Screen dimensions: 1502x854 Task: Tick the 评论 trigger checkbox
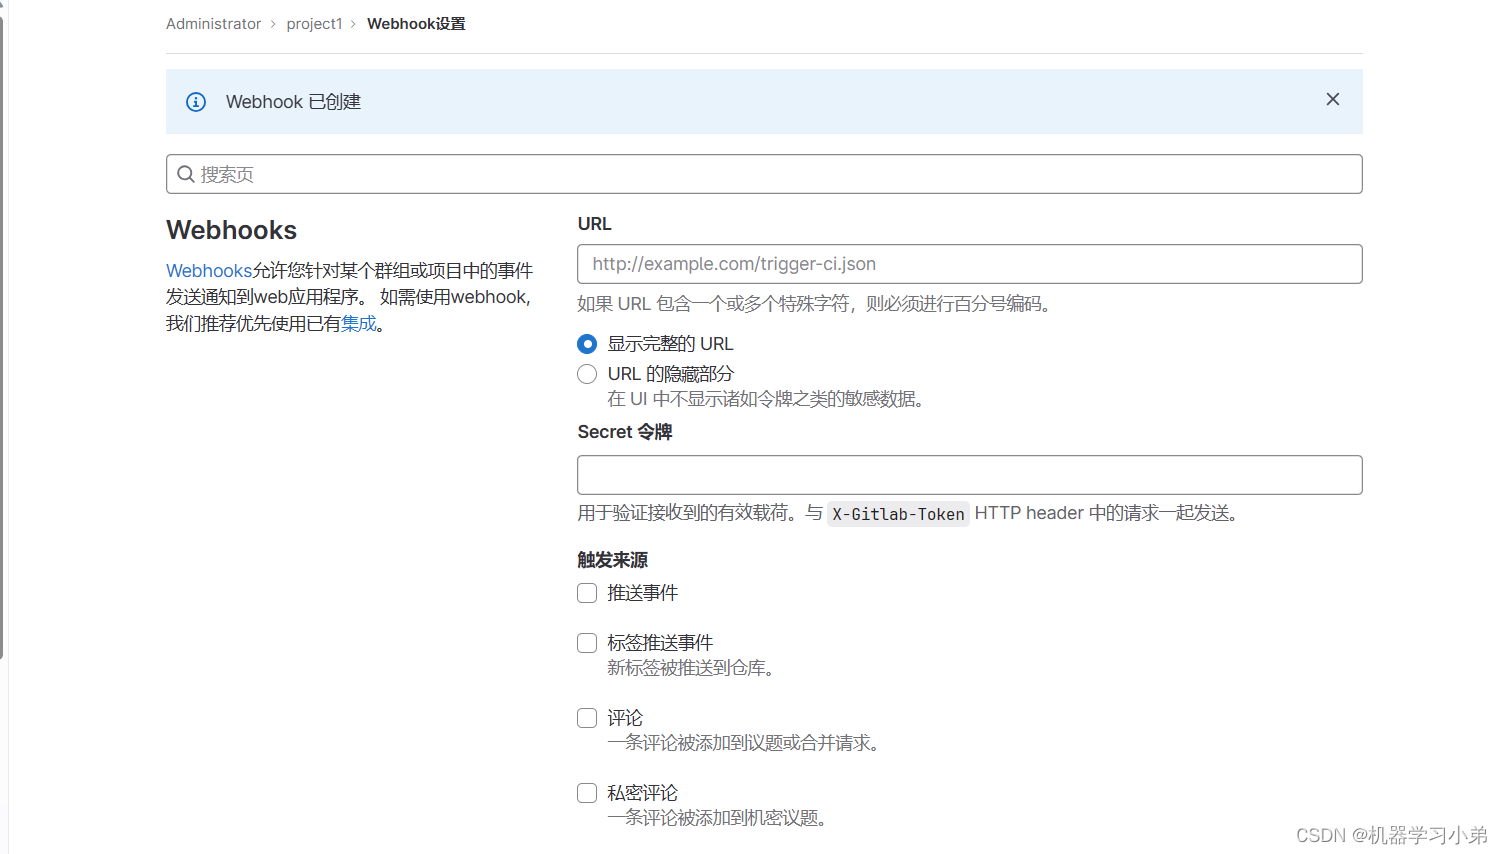click(x=587, y=718)
